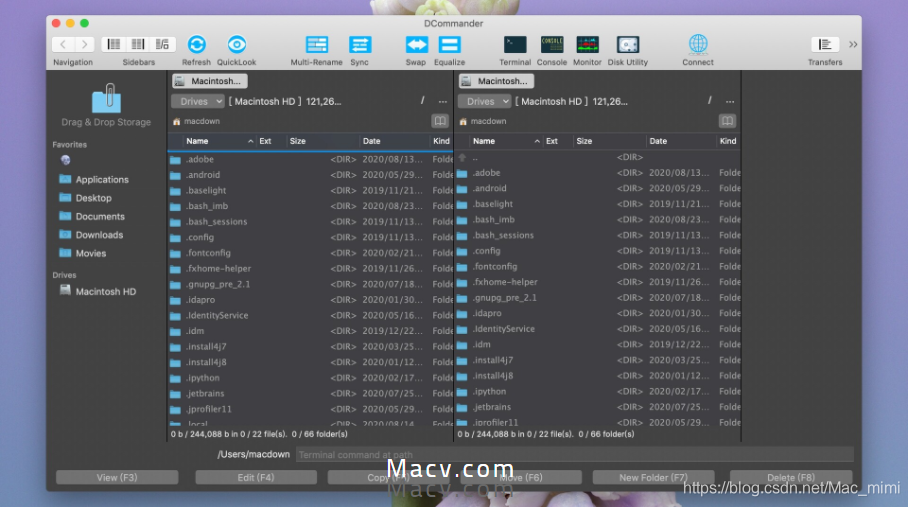The width and height of the screenshot is (910, 507).
Task: Select the right panel Macintosh tab
Action: pyautogui.click(x=496, y=81)
